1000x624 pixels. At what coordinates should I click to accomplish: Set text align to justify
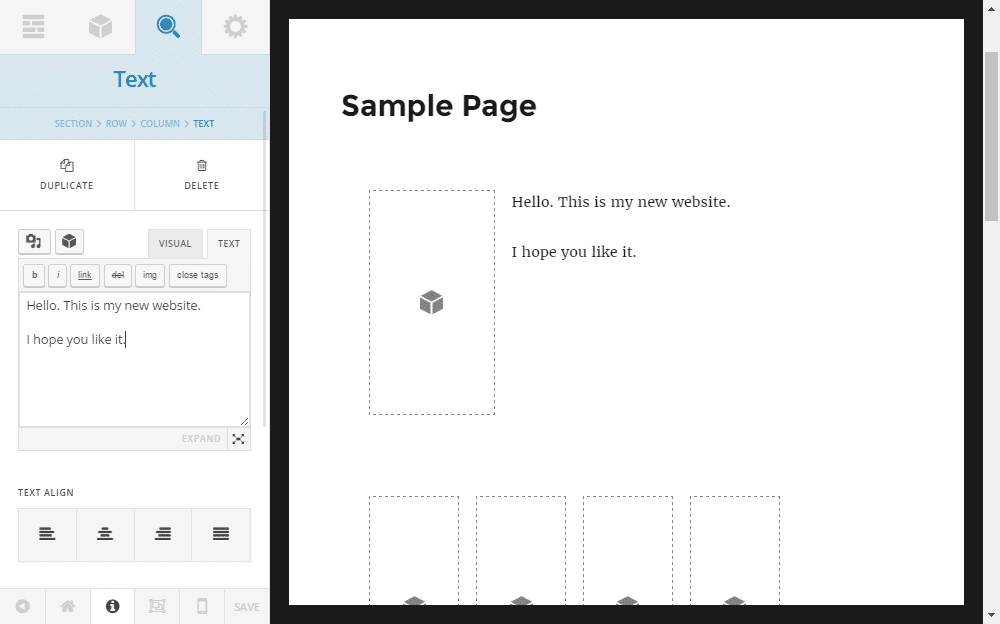[221, 535]
